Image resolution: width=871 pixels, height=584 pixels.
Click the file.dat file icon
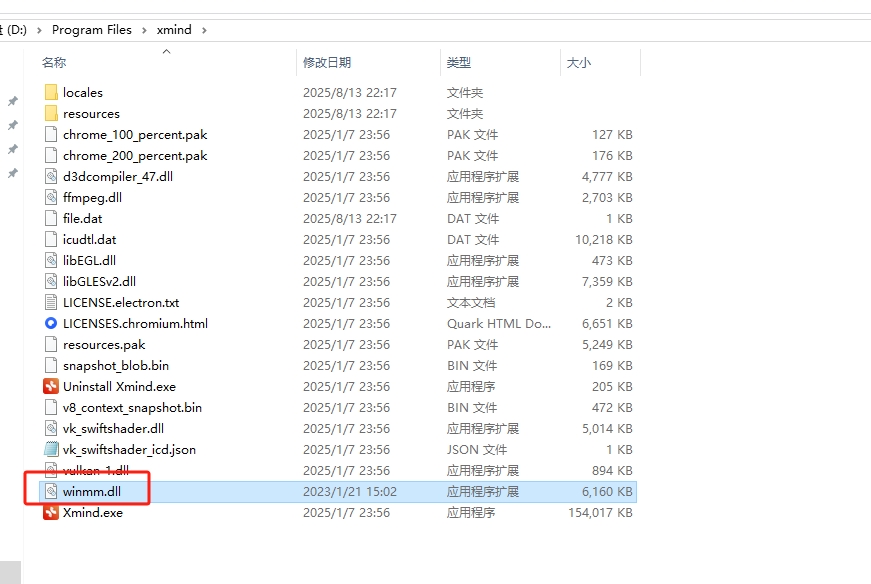tap(51, 218)
